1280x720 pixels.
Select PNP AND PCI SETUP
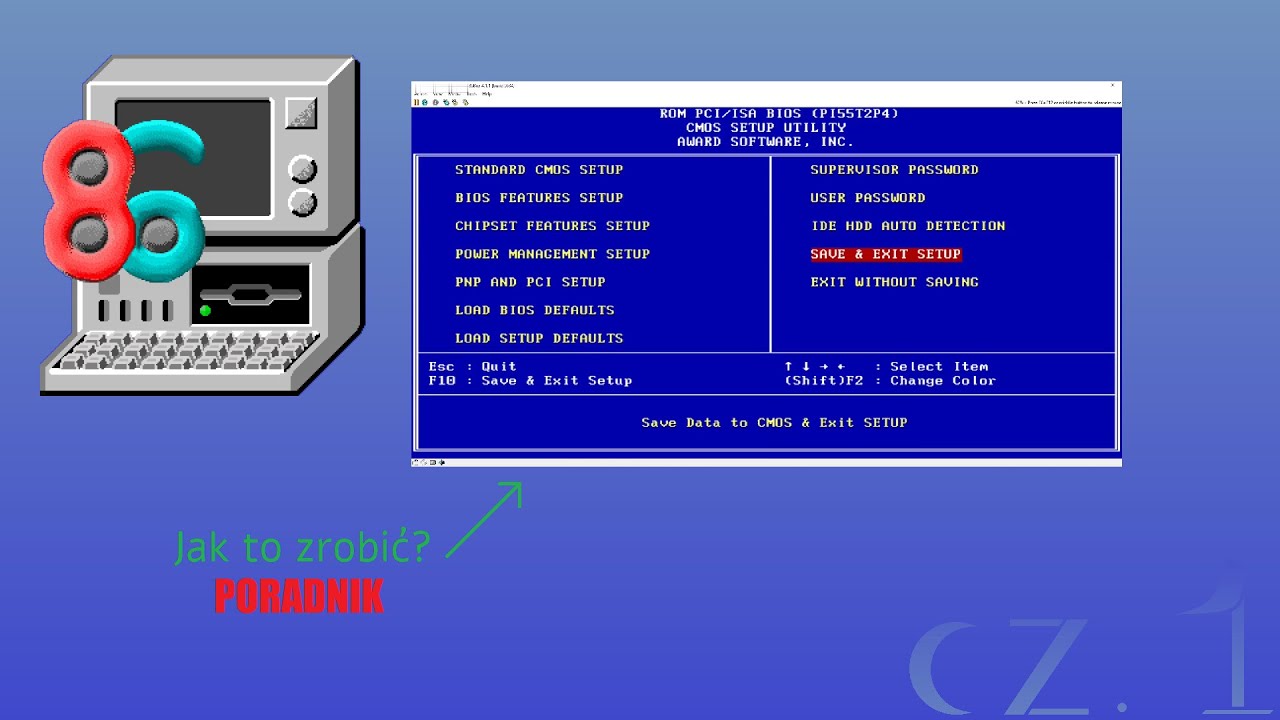530,282
